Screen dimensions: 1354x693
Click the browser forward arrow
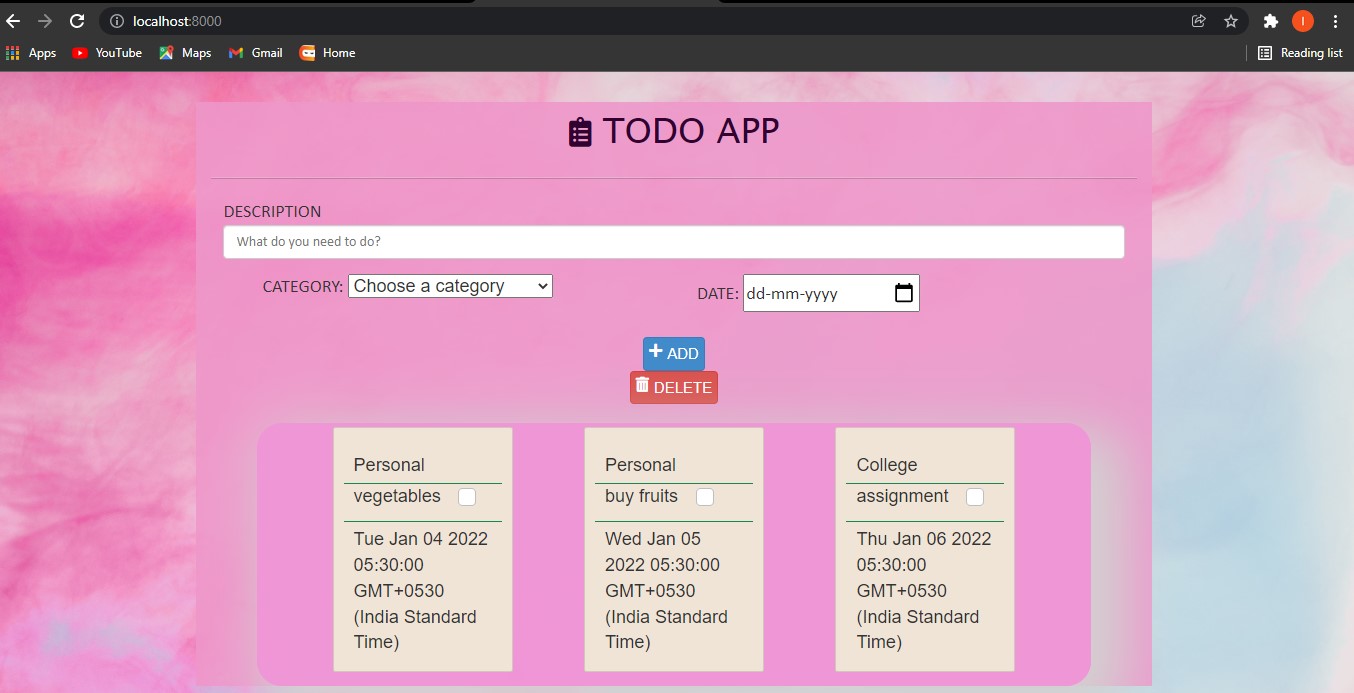[x=45, y=21]
